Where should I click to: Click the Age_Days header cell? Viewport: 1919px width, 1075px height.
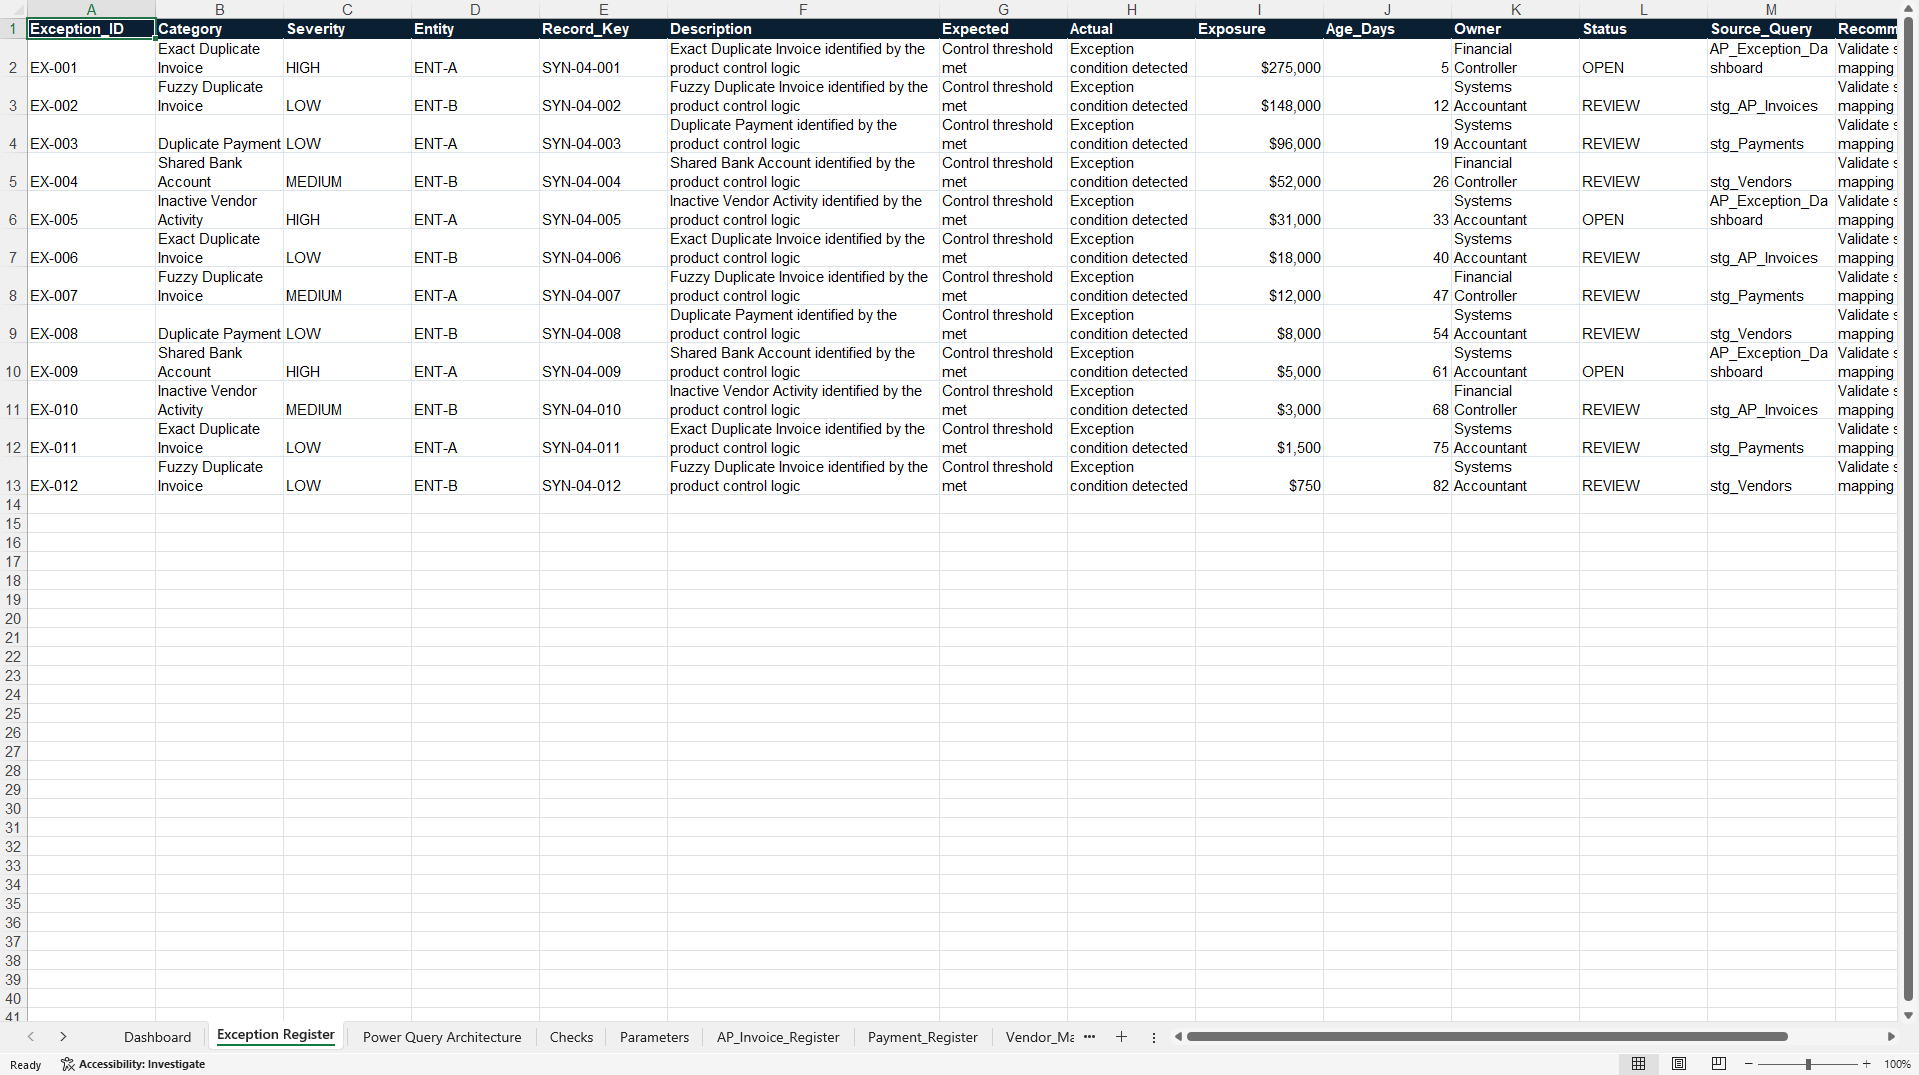click(1387, 29)
